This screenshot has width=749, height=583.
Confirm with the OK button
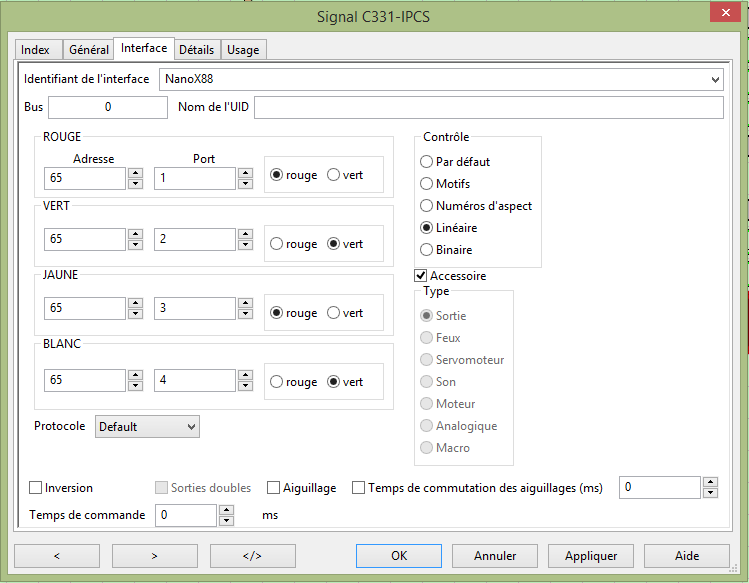(x=399, y=556)
